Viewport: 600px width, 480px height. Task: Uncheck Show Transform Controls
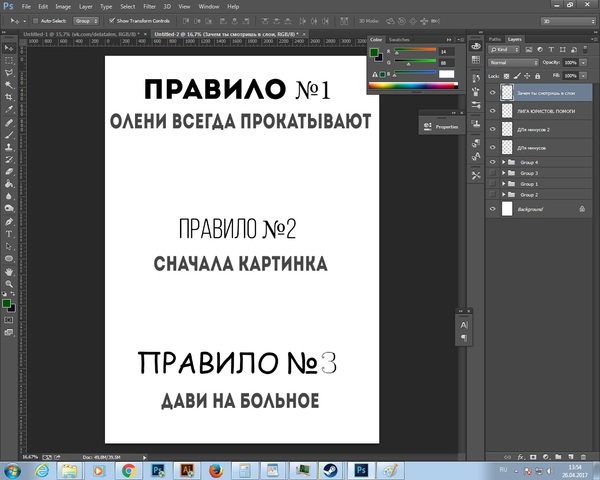point(112,21)
